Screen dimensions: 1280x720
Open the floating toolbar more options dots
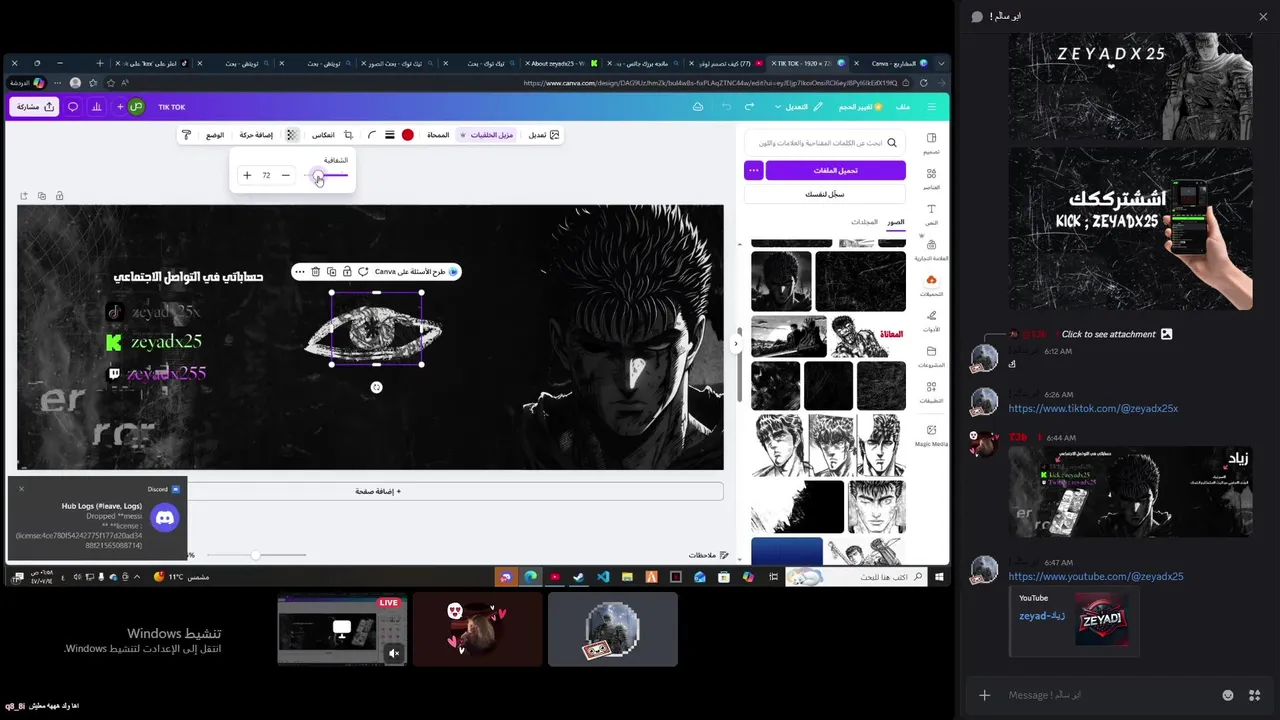299,271
